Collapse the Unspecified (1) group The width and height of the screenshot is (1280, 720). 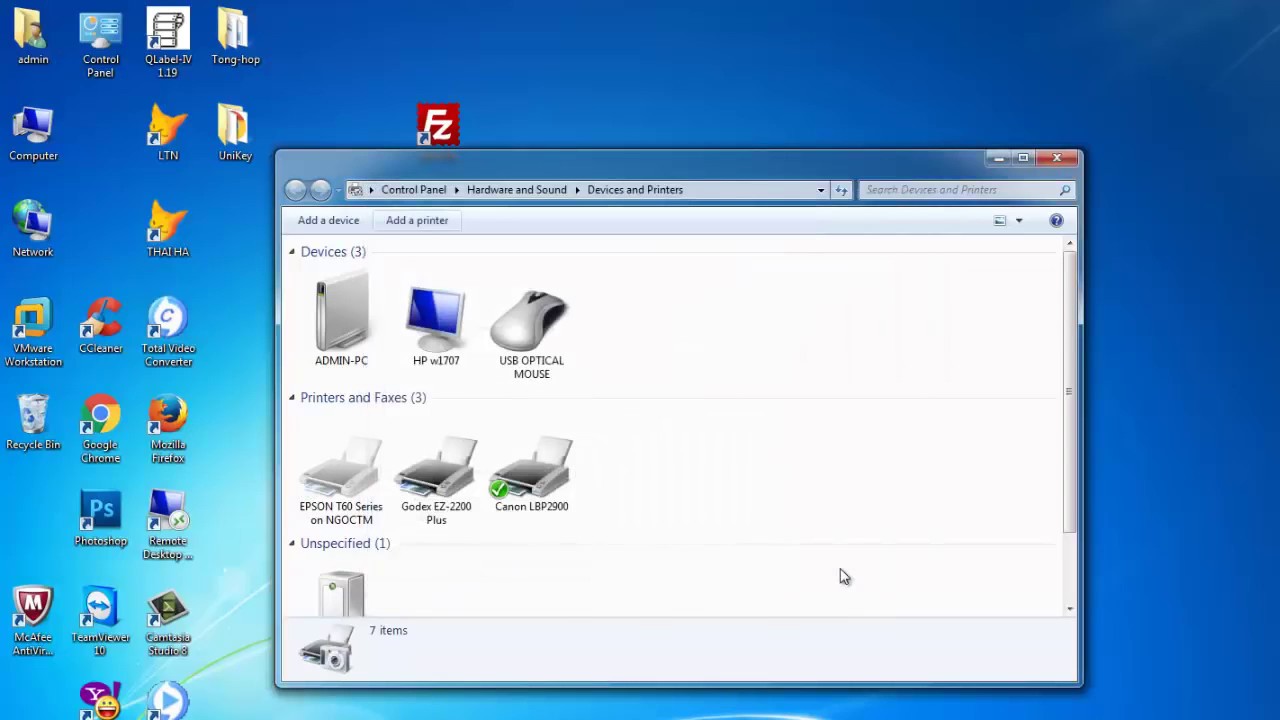tap(292, 544)
